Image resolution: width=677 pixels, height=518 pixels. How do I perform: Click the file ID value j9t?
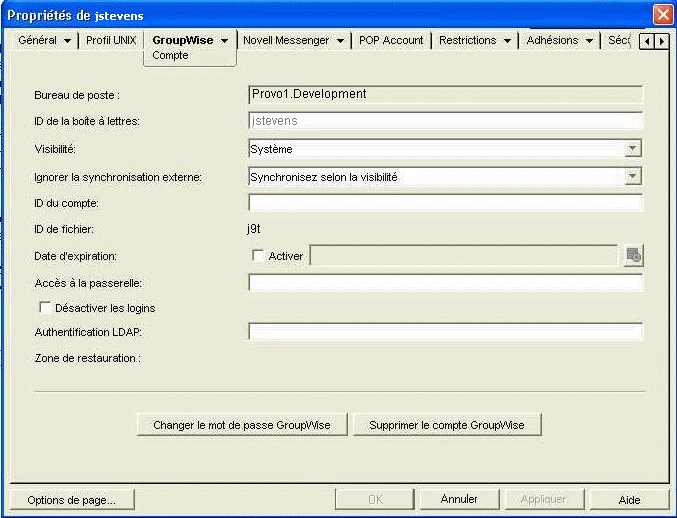(x=254, y=229)
